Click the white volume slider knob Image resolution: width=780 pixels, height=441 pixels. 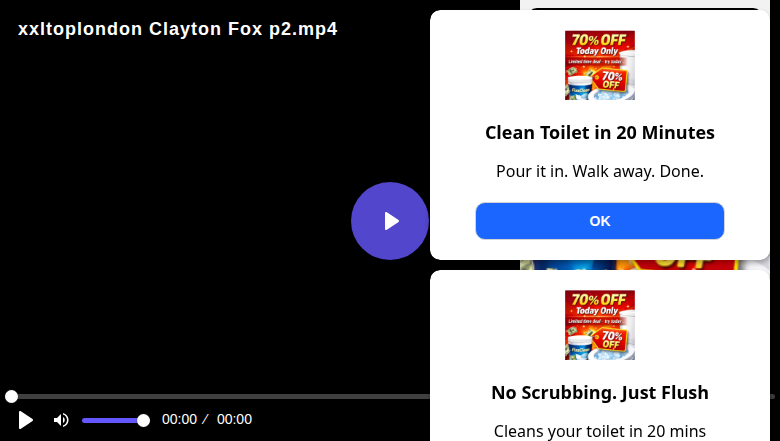[x=143, y=420]
